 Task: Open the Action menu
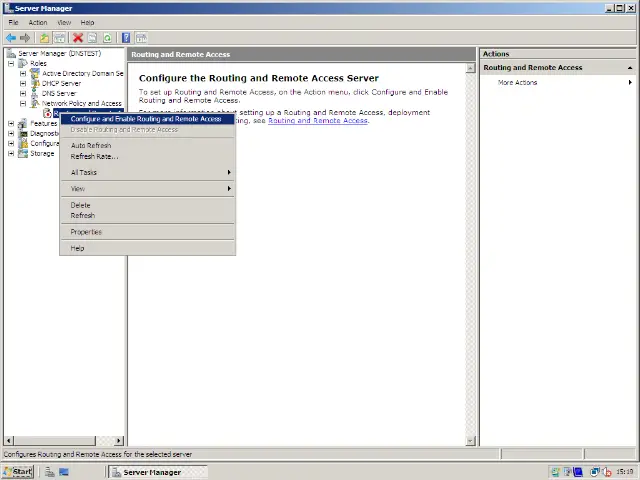[38, 22]
